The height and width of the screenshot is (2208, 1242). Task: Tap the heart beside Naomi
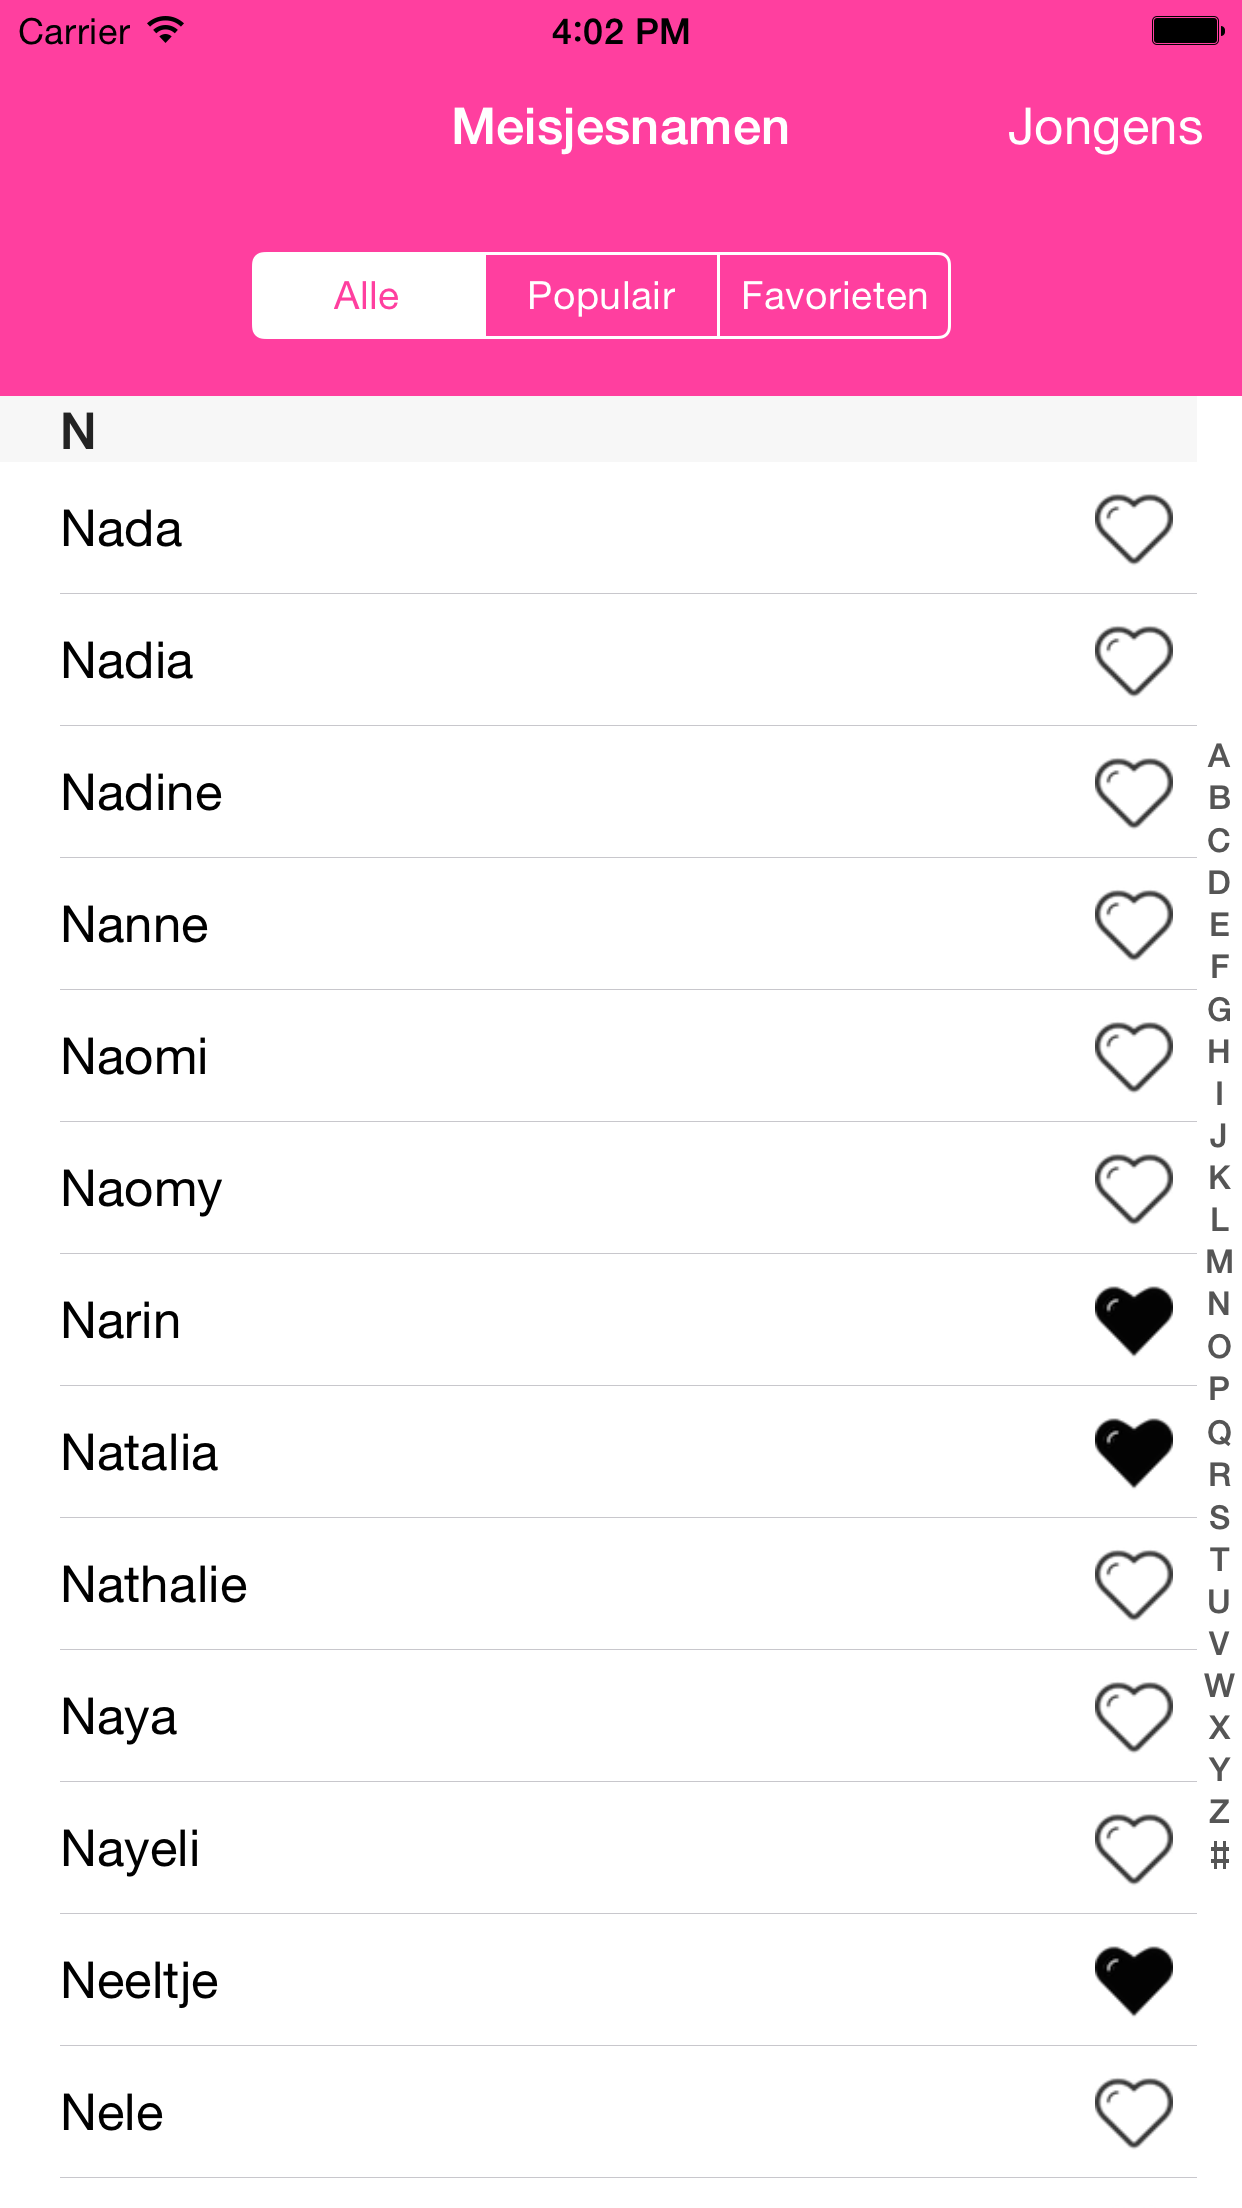[x=1133, y=1057]
